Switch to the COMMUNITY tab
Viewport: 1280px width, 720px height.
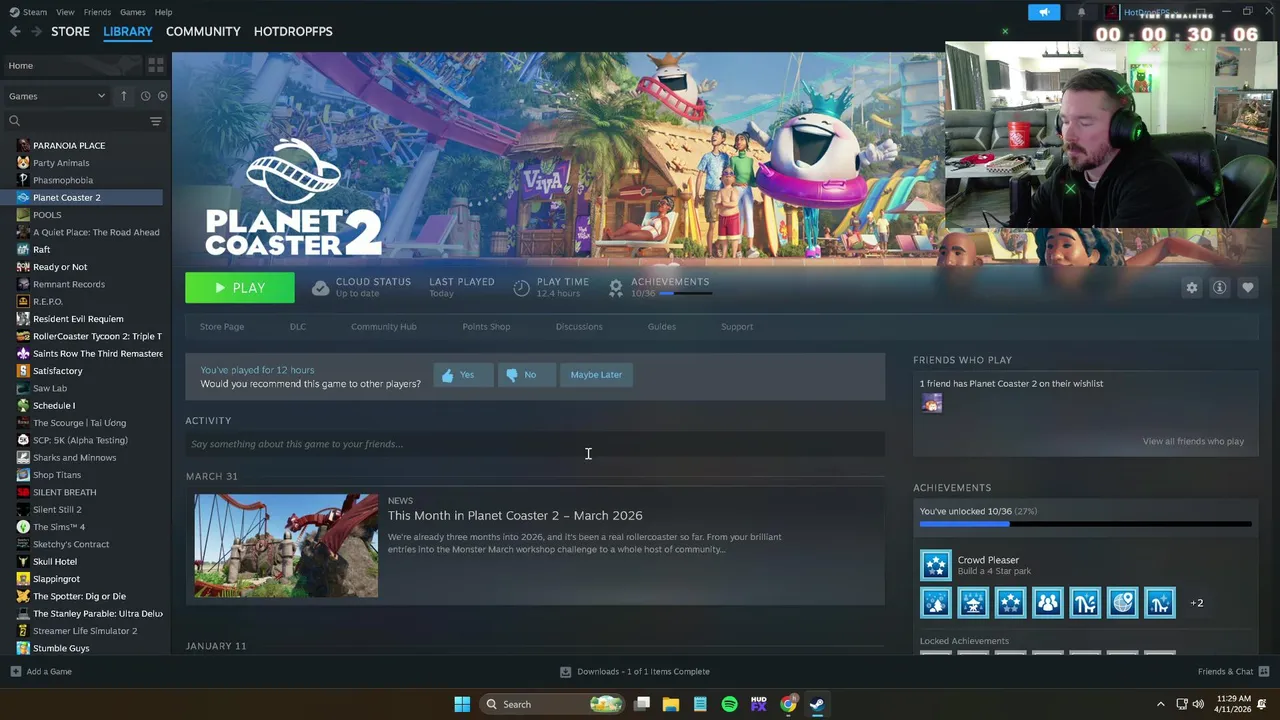203,32
